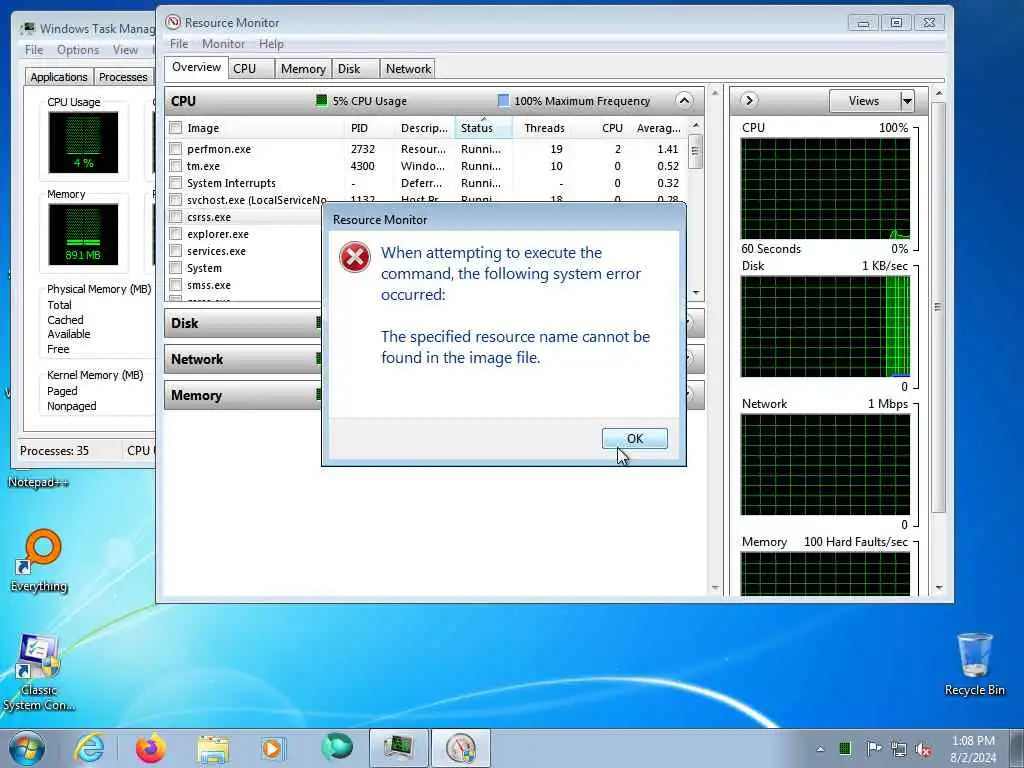Click the Views button
Screen dimensions: 1024x768
pyautogui.click(x=864, y=101)
